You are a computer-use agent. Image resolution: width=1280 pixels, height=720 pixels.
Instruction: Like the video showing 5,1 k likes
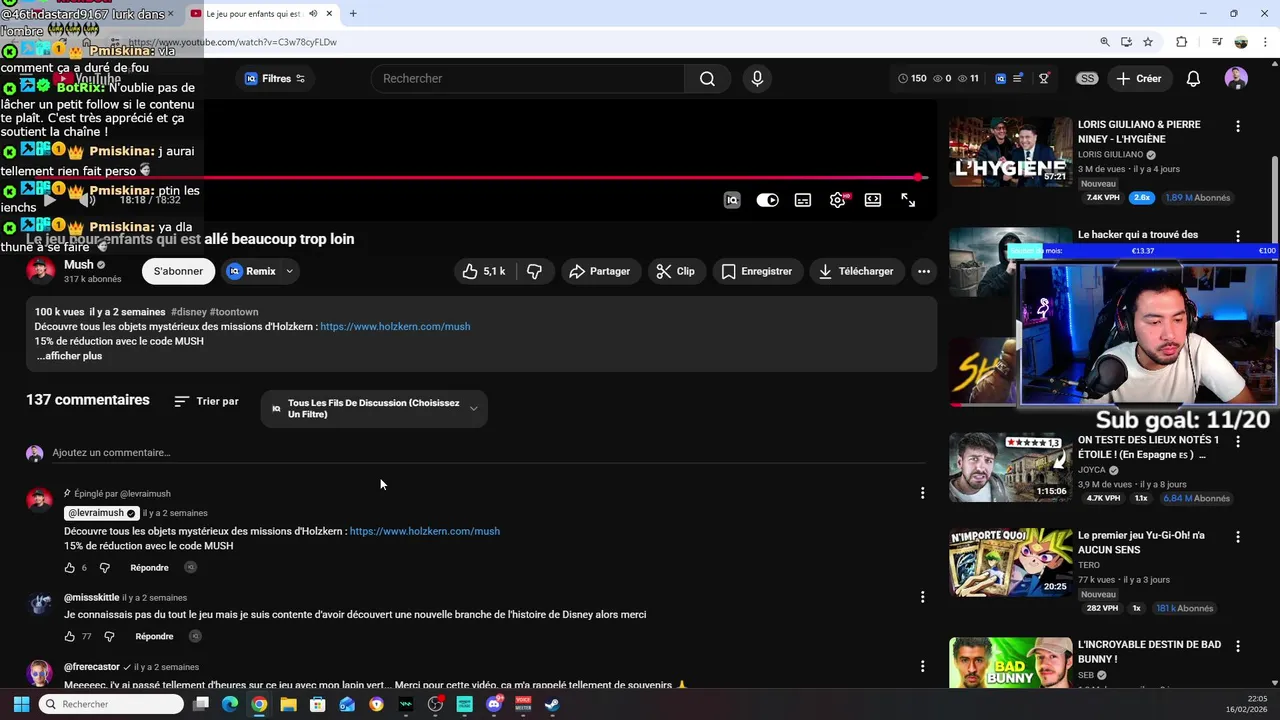pyautogui.click(x=484, y=271)
